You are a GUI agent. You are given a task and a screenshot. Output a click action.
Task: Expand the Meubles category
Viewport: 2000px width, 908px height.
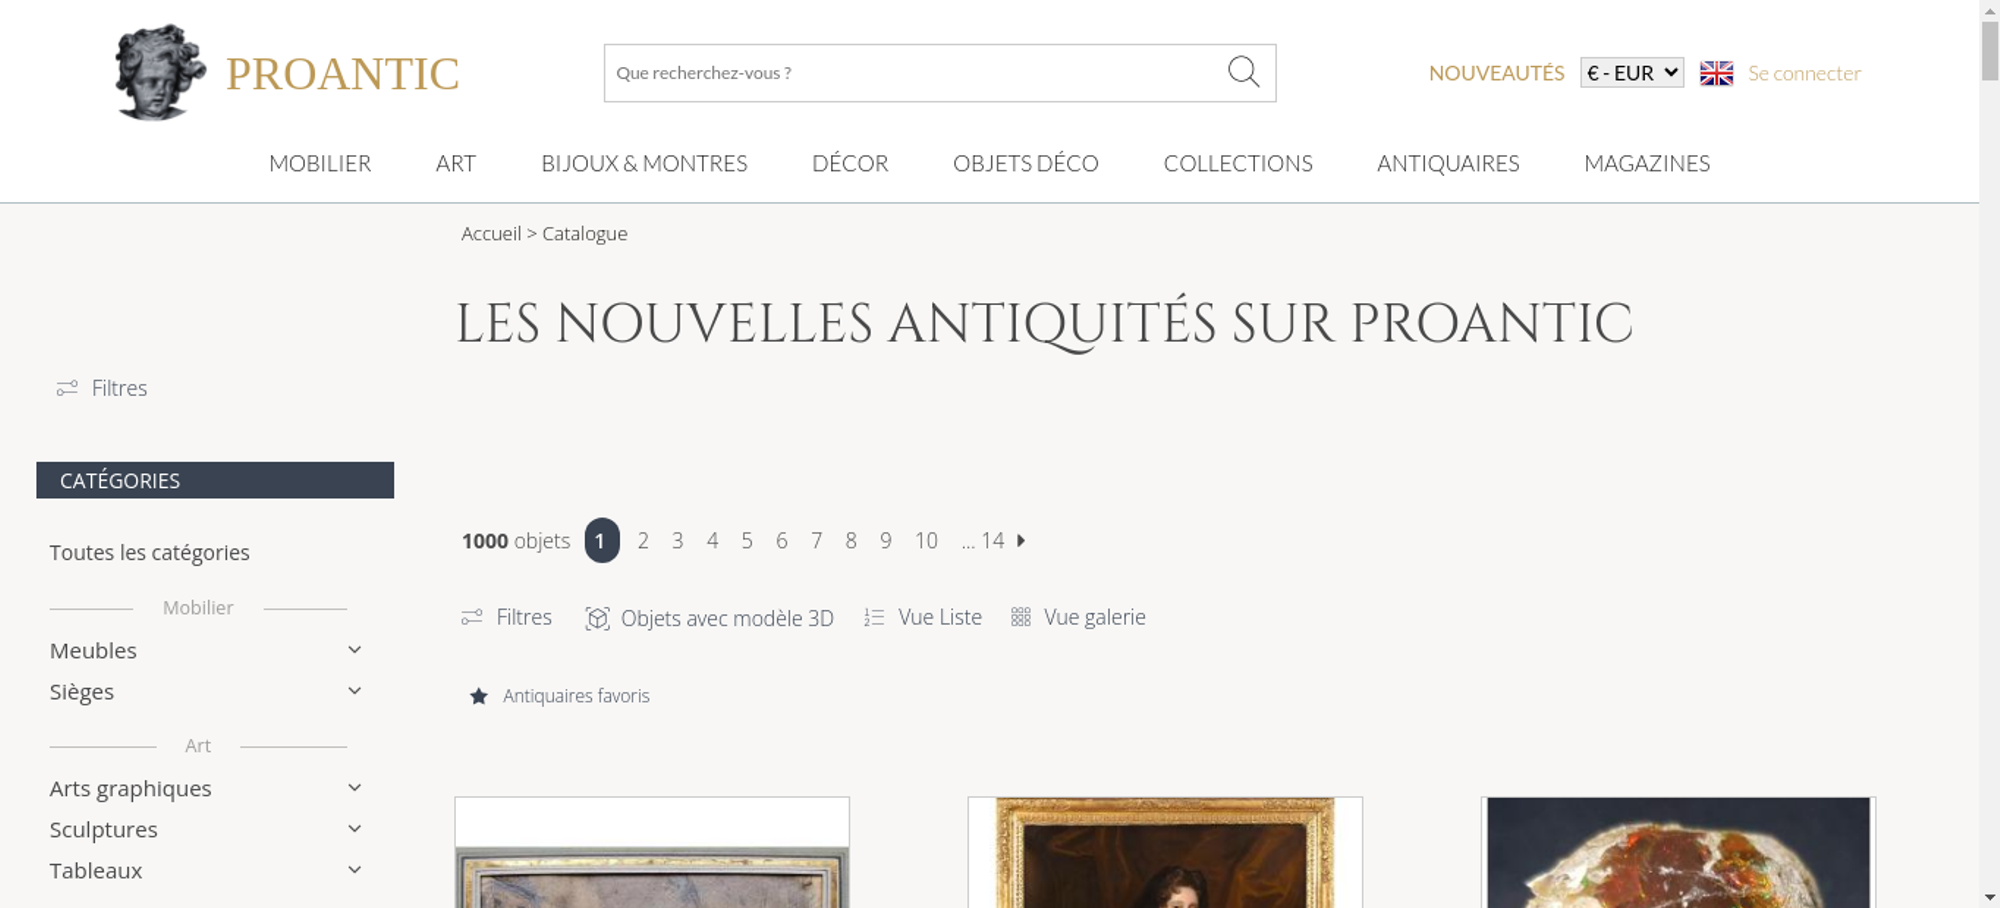click(354, 650)
